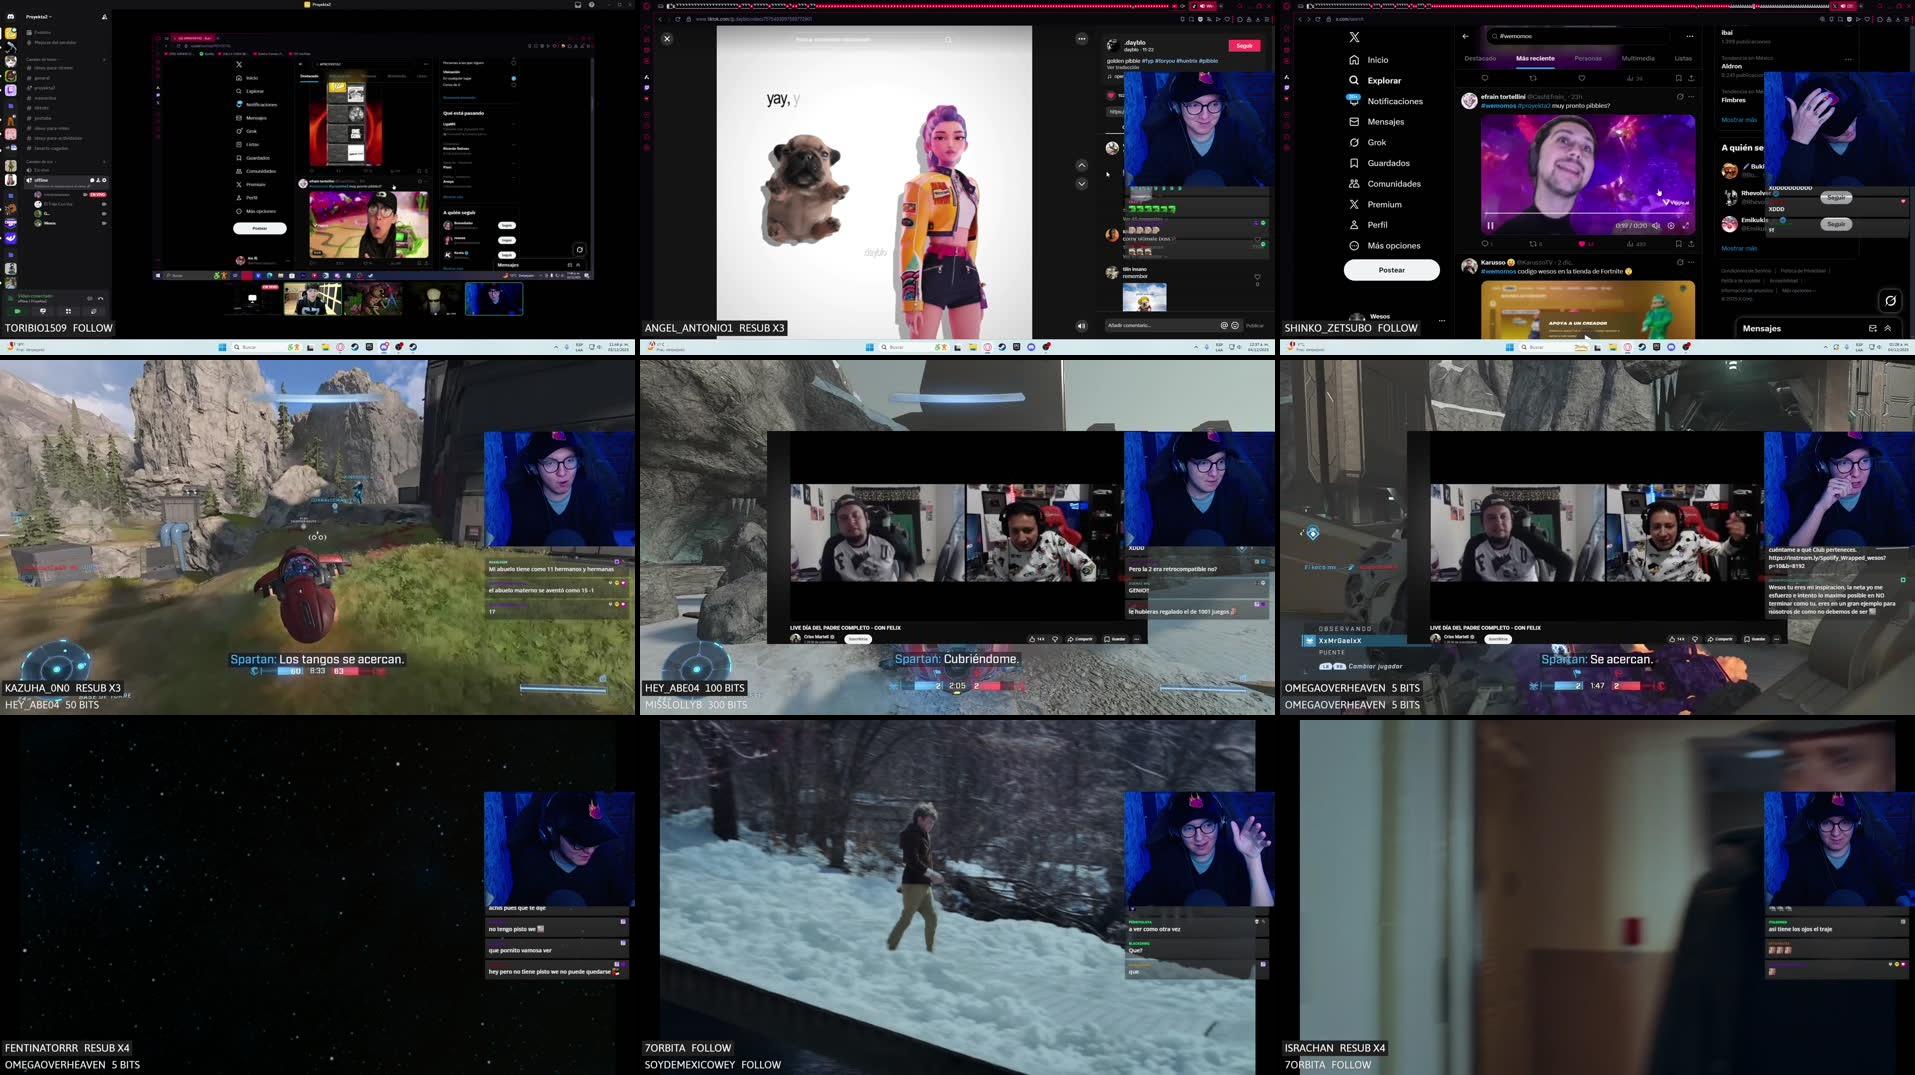Open Mensajes from the X sidebar
The height and width of the screenshot is (1075, 1915).
pyautogui.click(x=1385, y=121)
